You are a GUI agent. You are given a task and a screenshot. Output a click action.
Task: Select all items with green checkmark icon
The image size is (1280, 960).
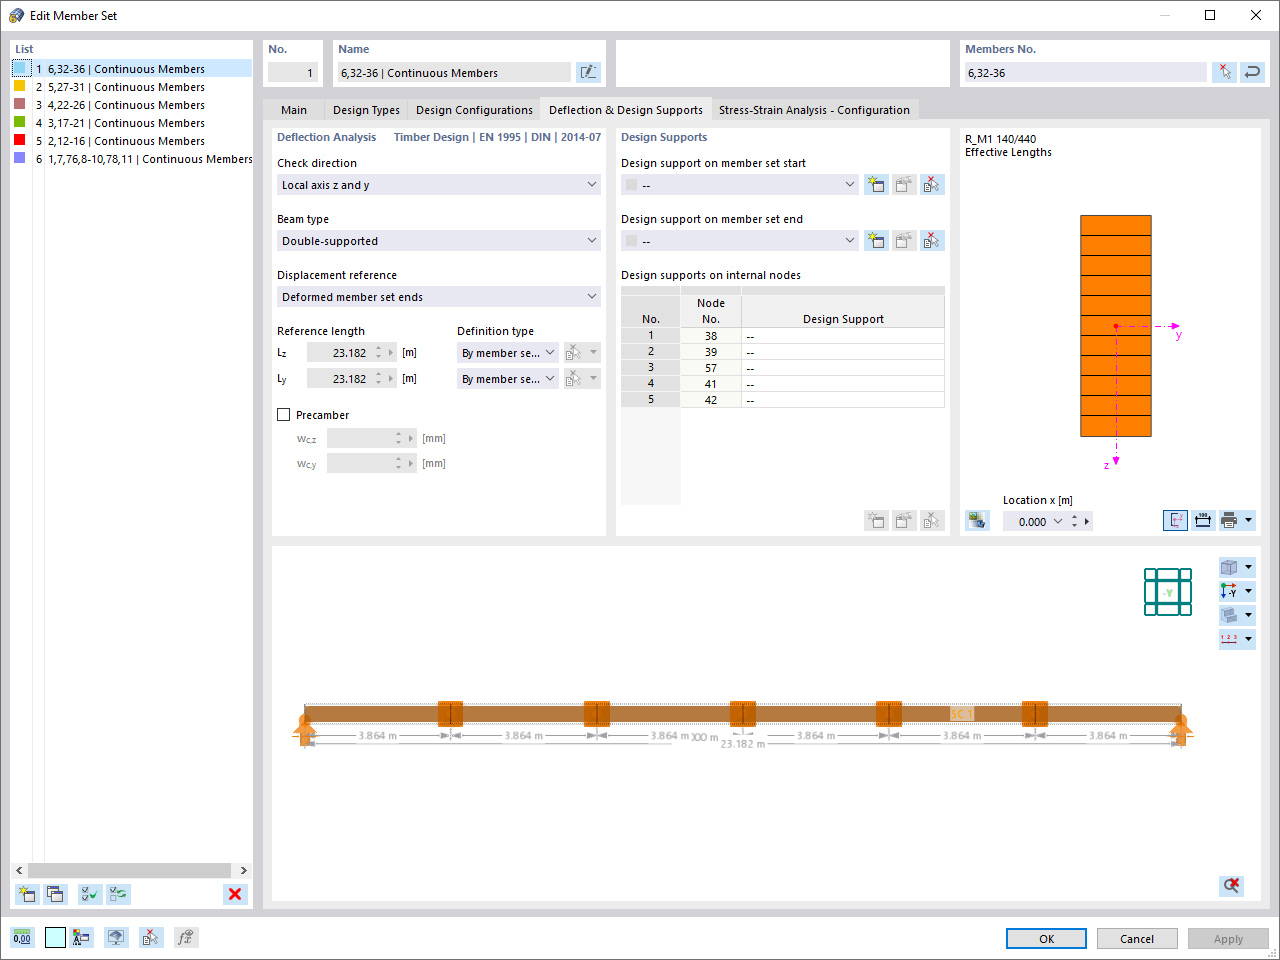[x=90, y=894]
